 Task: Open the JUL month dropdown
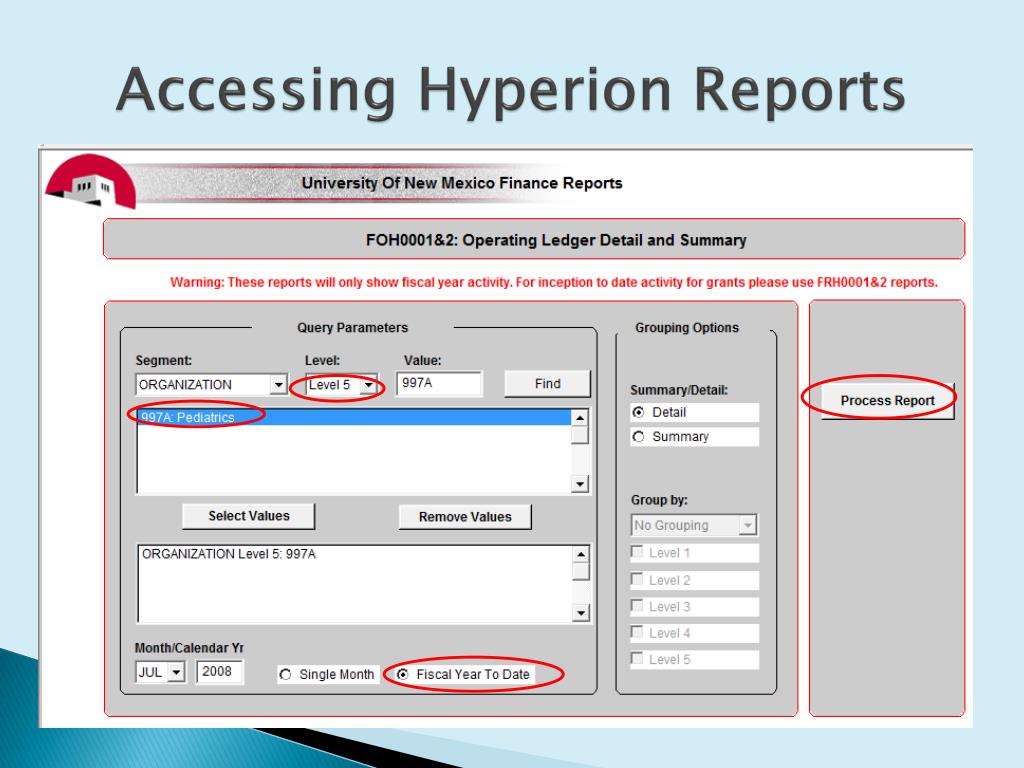pyautogui.click(x=176, y=672)
